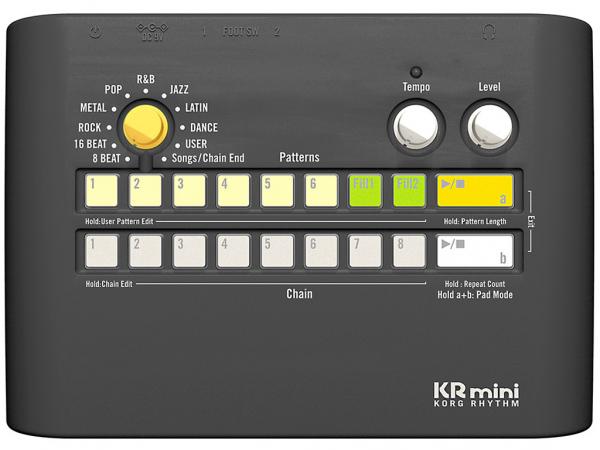Select chain pad 8
This screenshot has width=600, height=450.
point(408,250)
